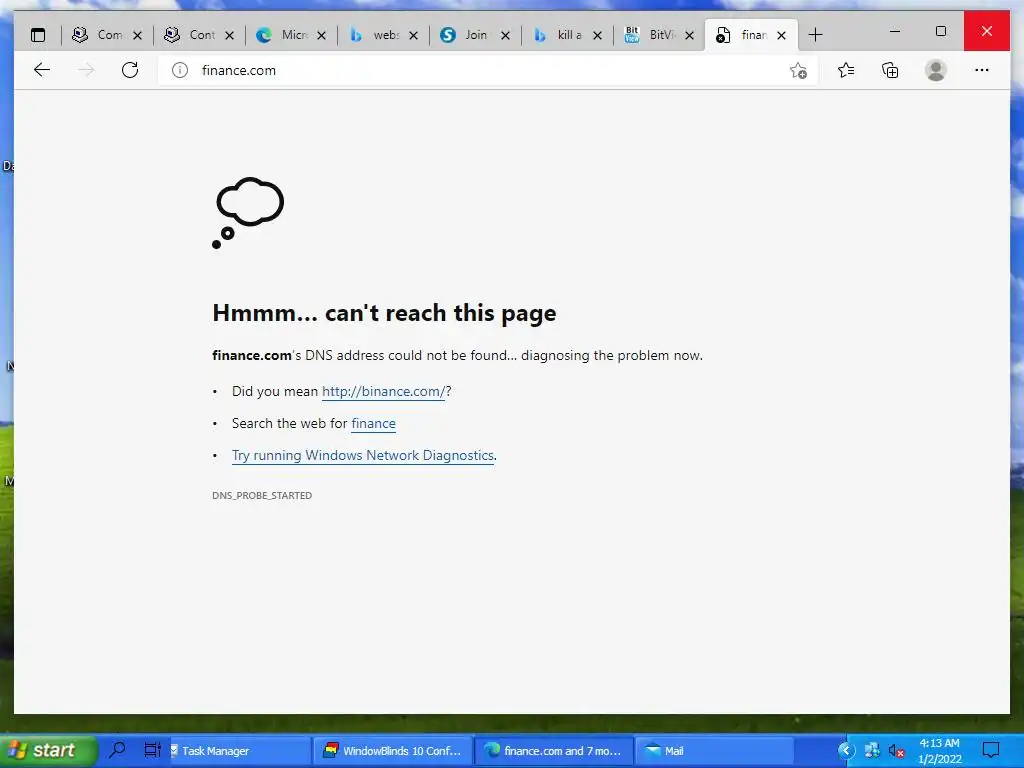Open network status tray icon
Screen dimensions: 1024x768
[x=872, y=750]
